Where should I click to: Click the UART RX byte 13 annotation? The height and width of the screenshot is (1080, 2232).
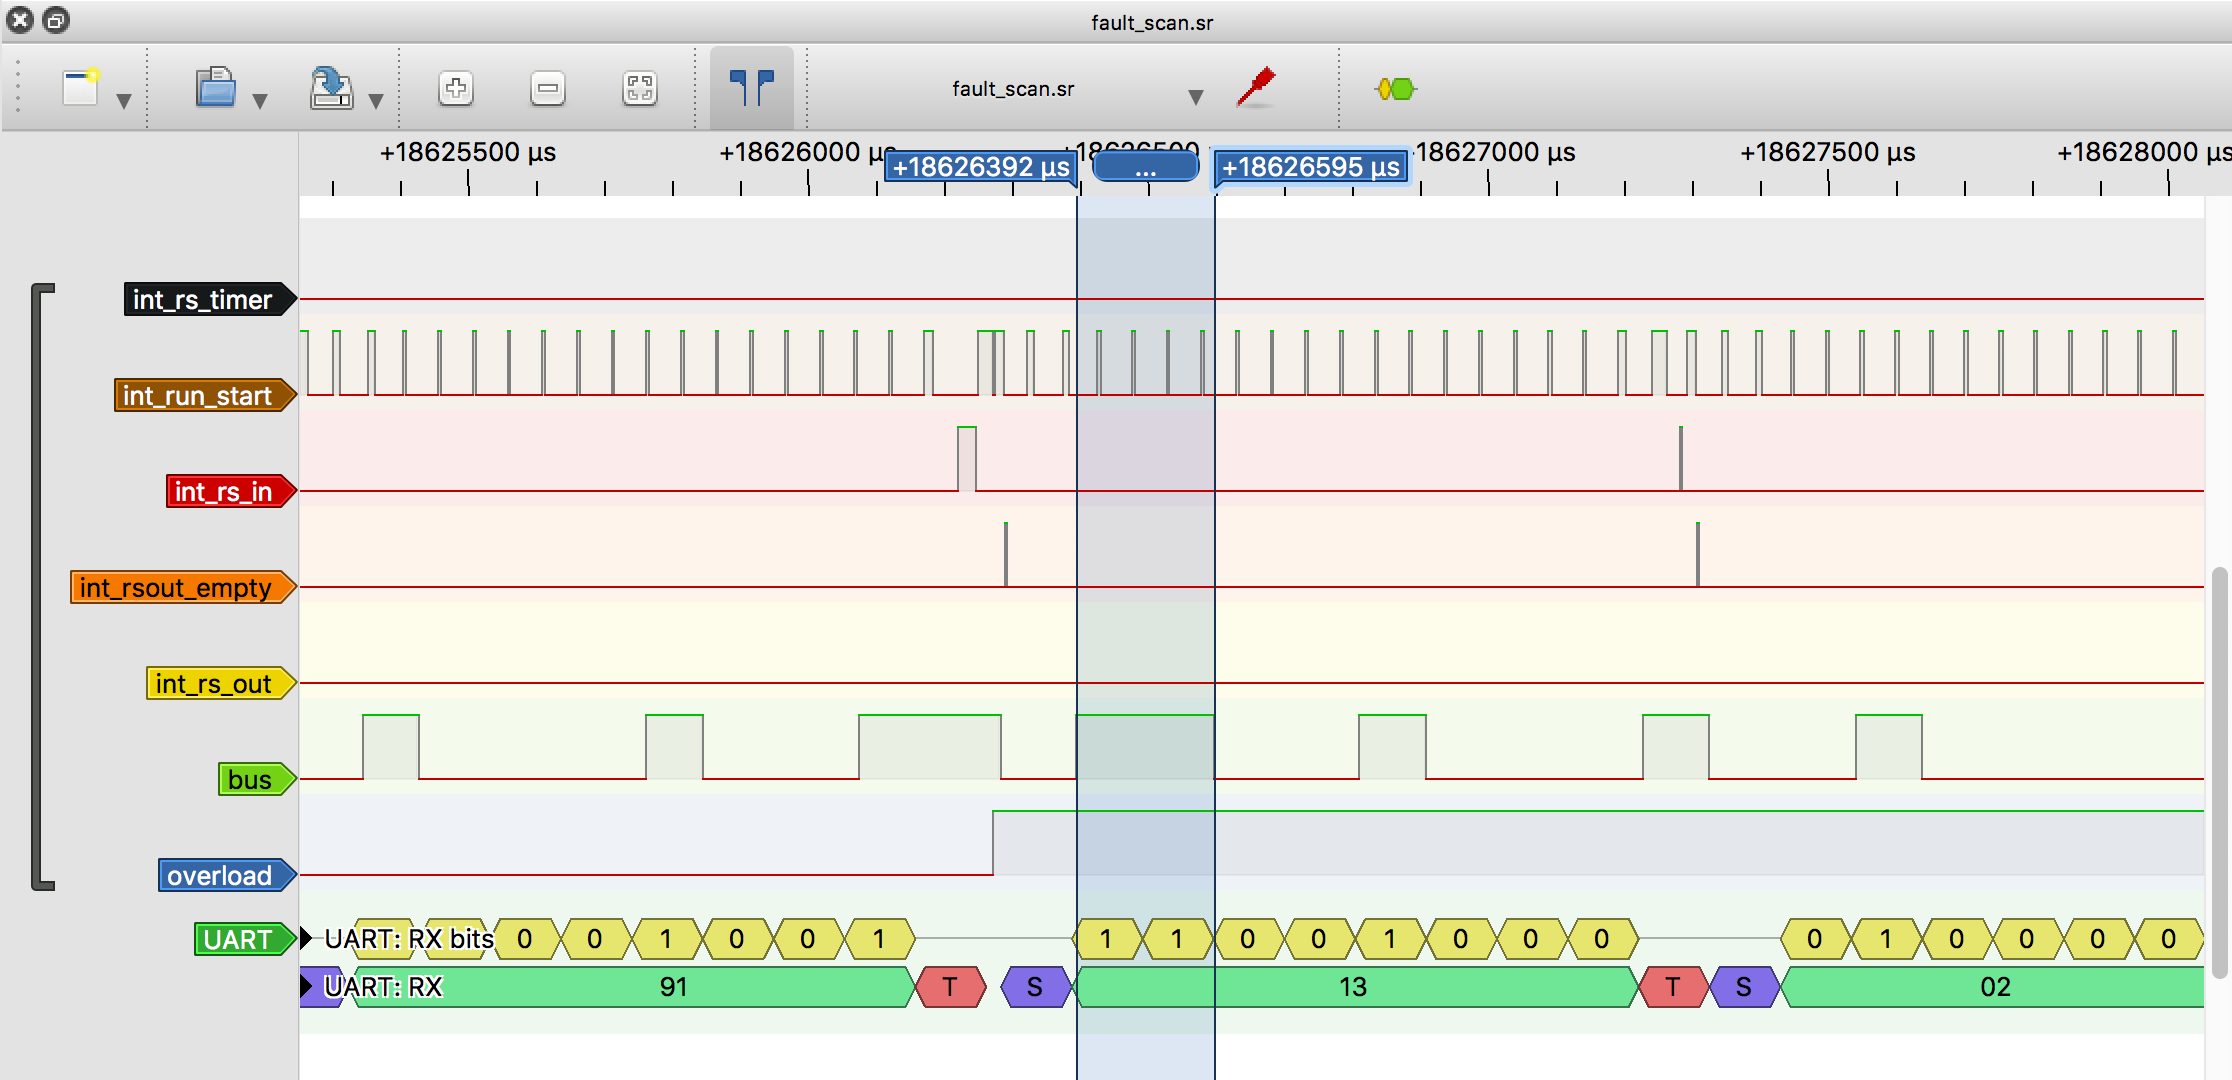1352,988
